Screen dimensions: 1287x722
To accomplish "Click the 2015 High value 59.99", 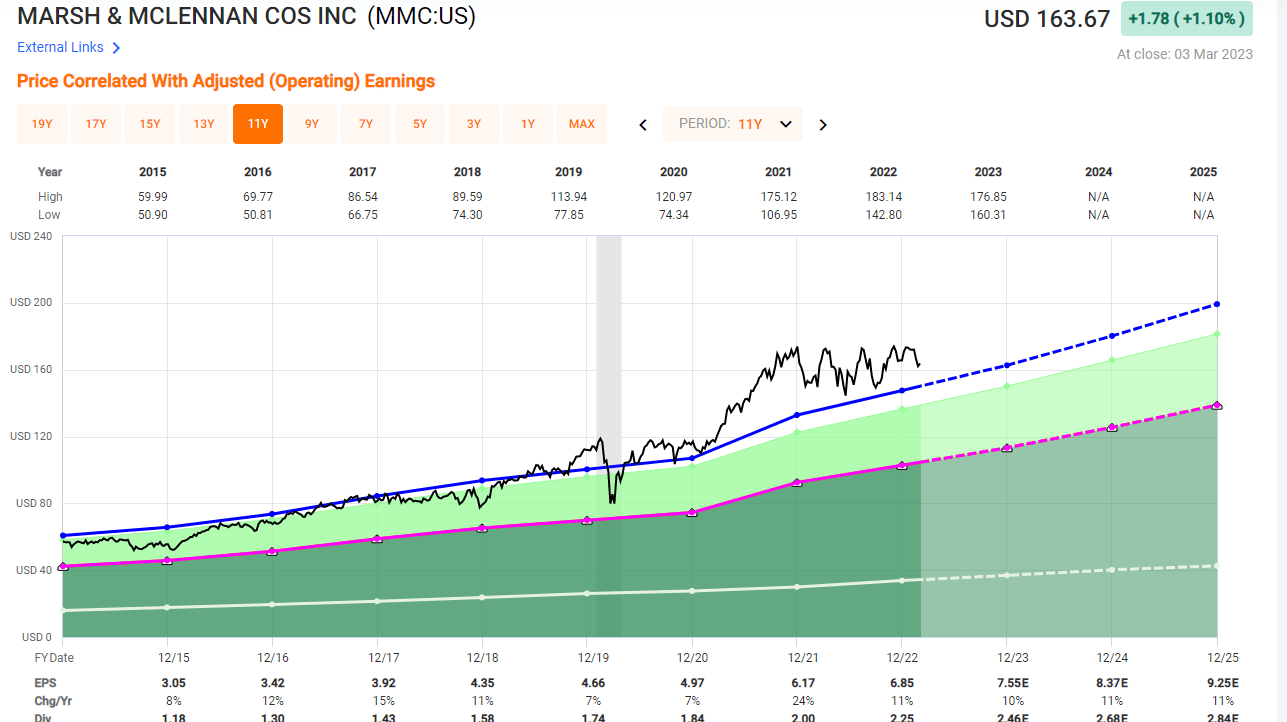I will tap(153, 197).
